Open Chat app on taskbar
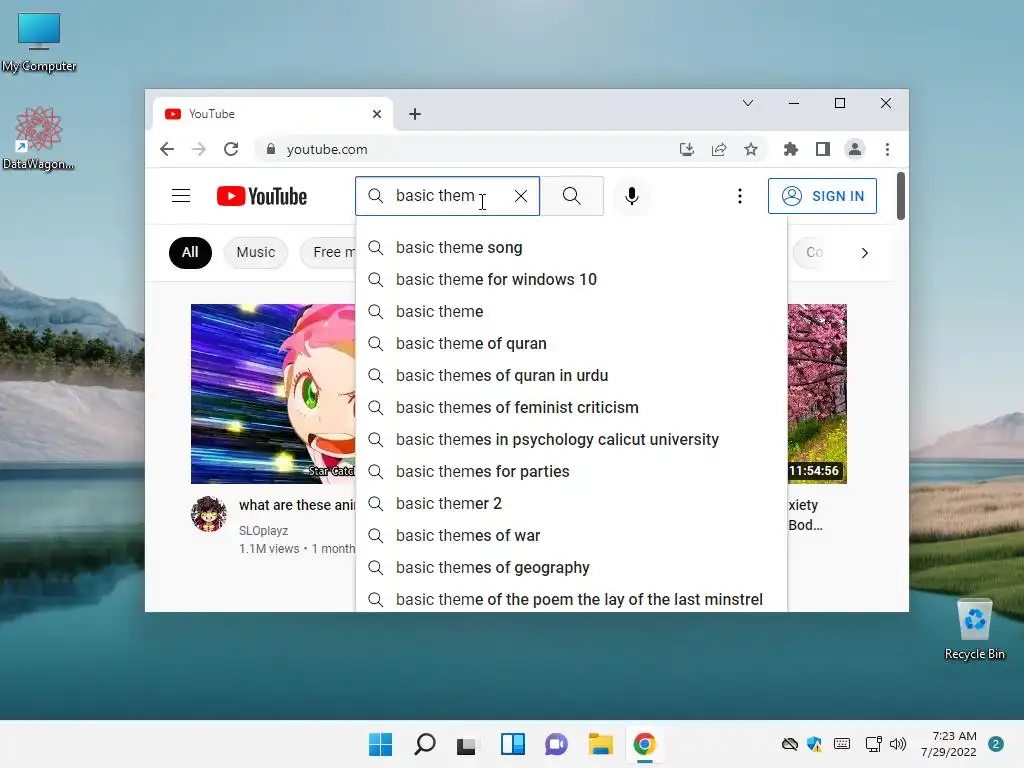 (x=556, y=744)
